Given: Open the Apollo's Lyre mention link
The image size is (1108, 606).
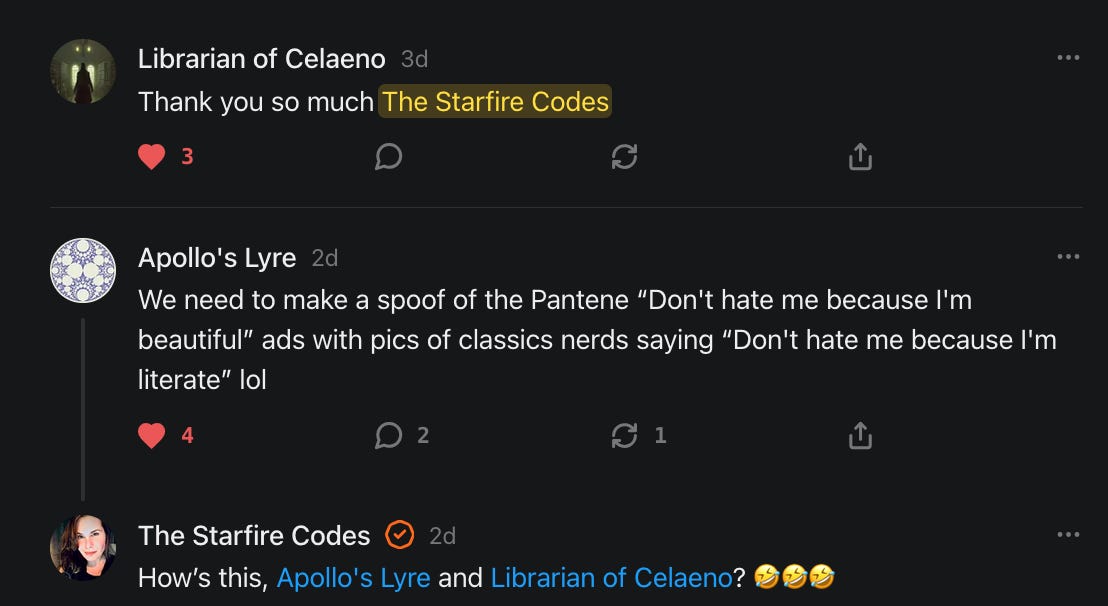Looking at the screenshot, I should tap(353, 577).
